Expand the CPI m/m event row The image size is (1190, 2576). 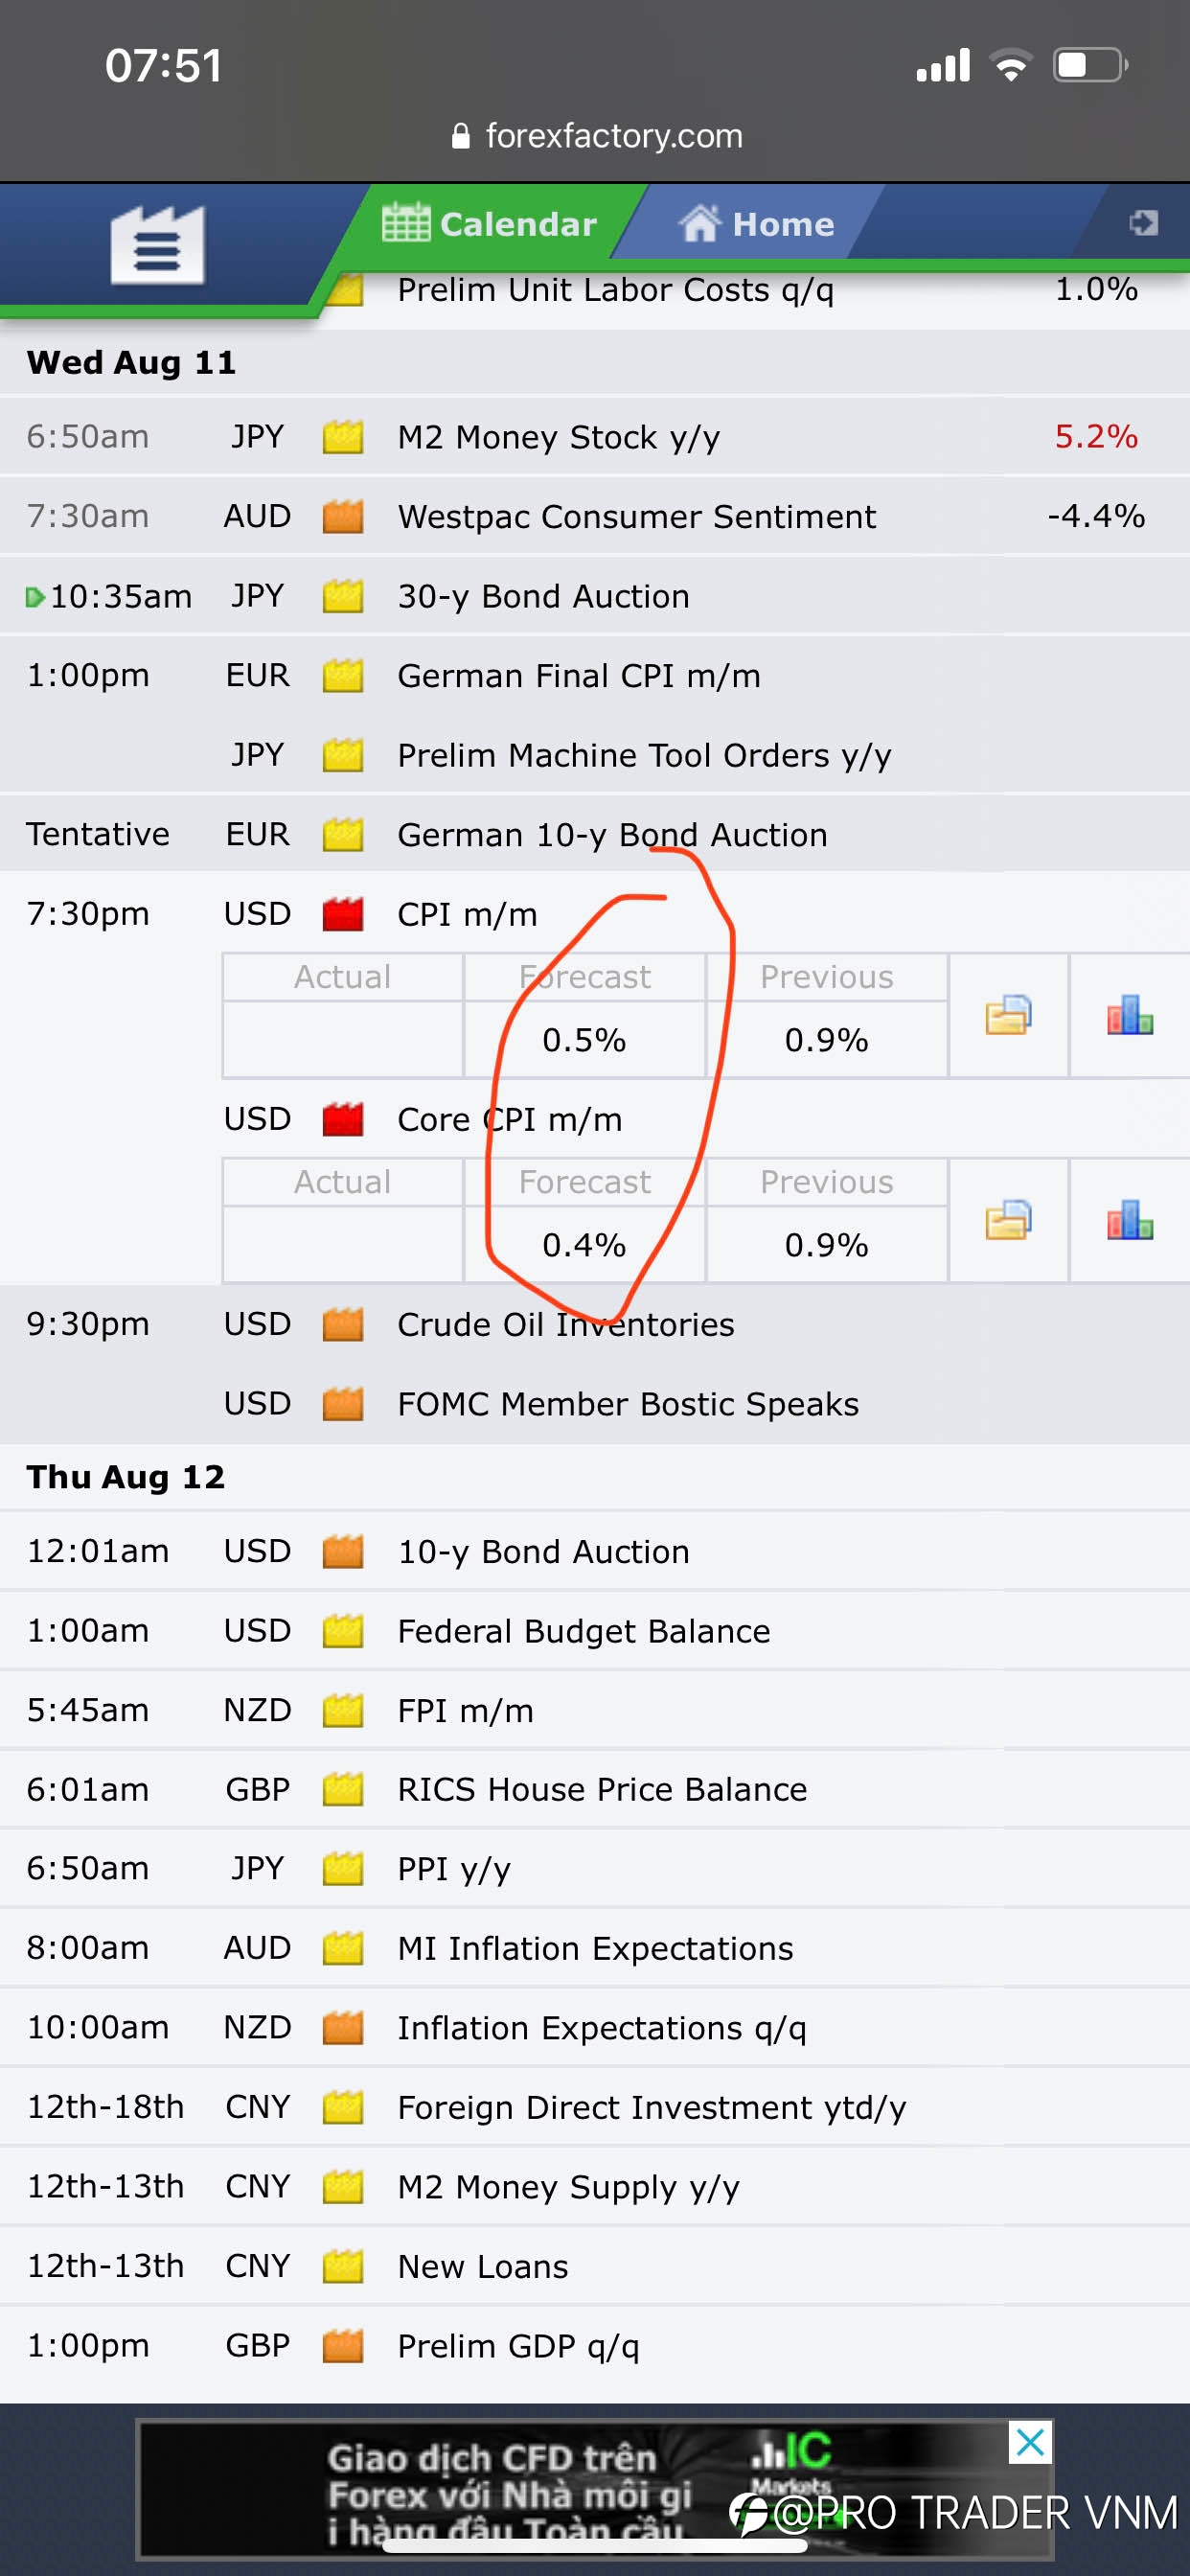(595, 914)
